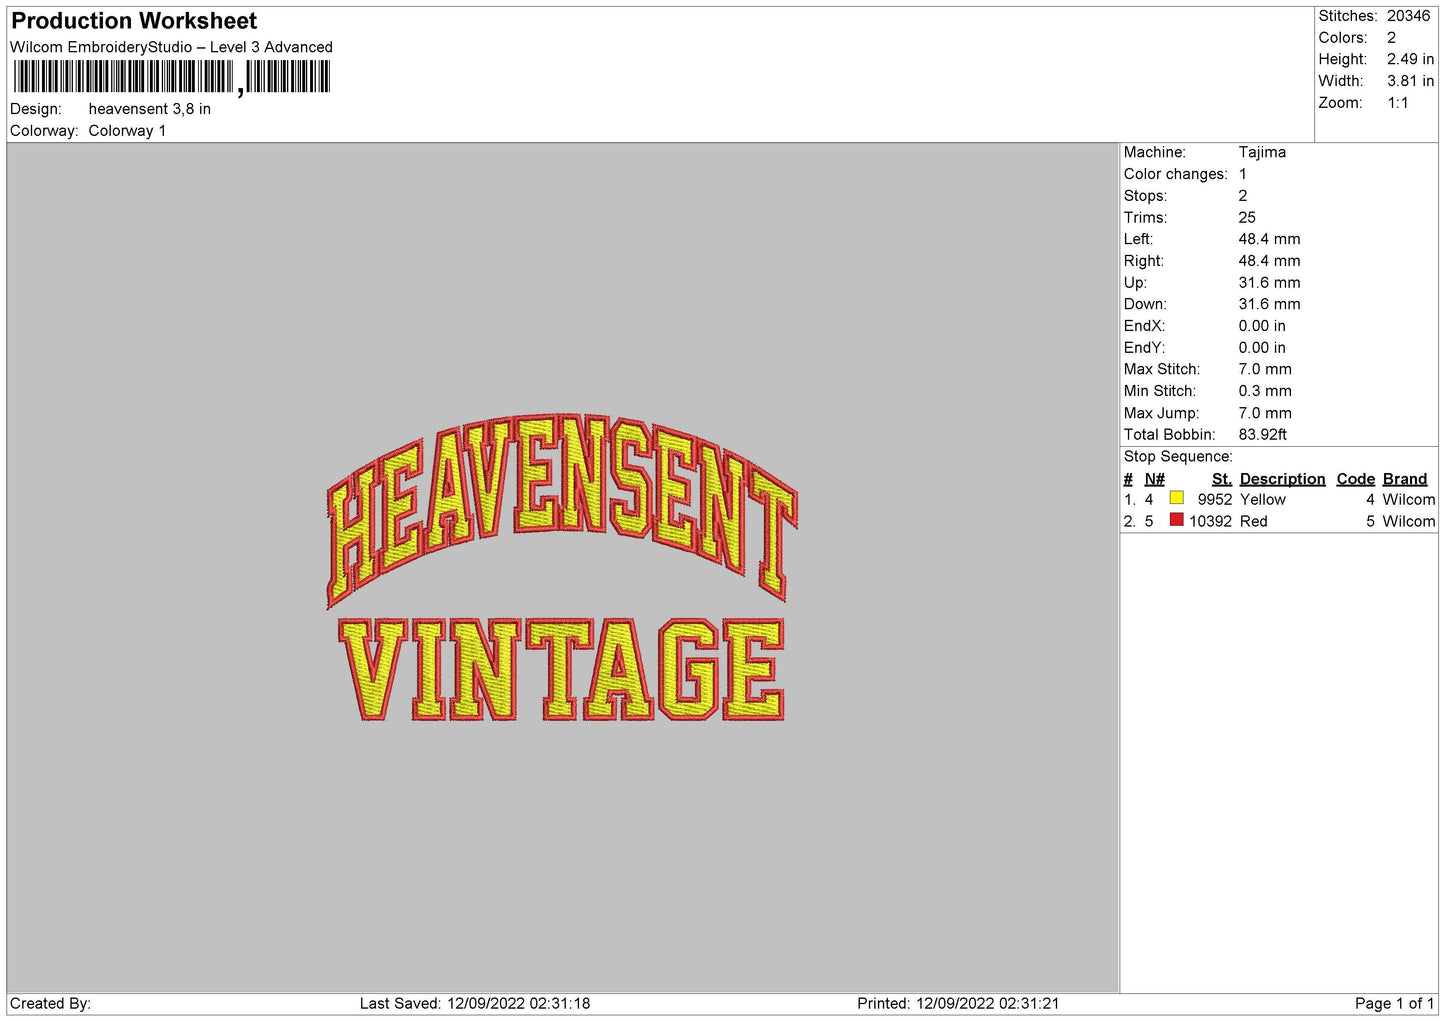Click stitch count 9952 in Yellow row
The width and height of the screenshot is (1445, 1021).
[1215, 500]
